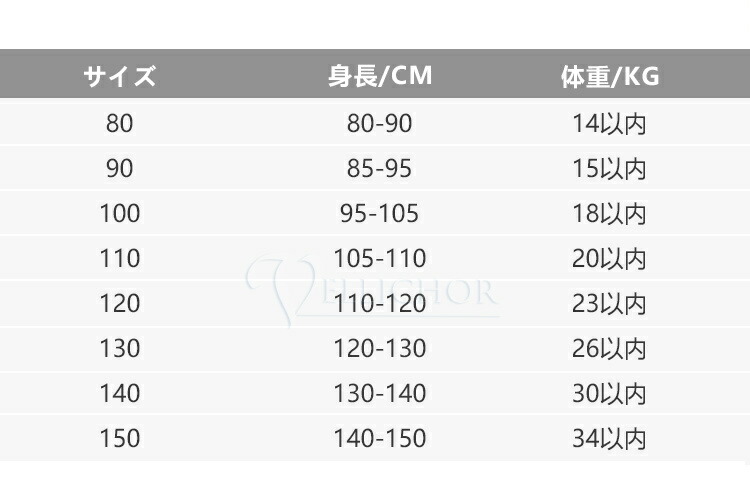Screen dimensions: 750x497
Task: Select size 110 cell
Action: (119, 259)
